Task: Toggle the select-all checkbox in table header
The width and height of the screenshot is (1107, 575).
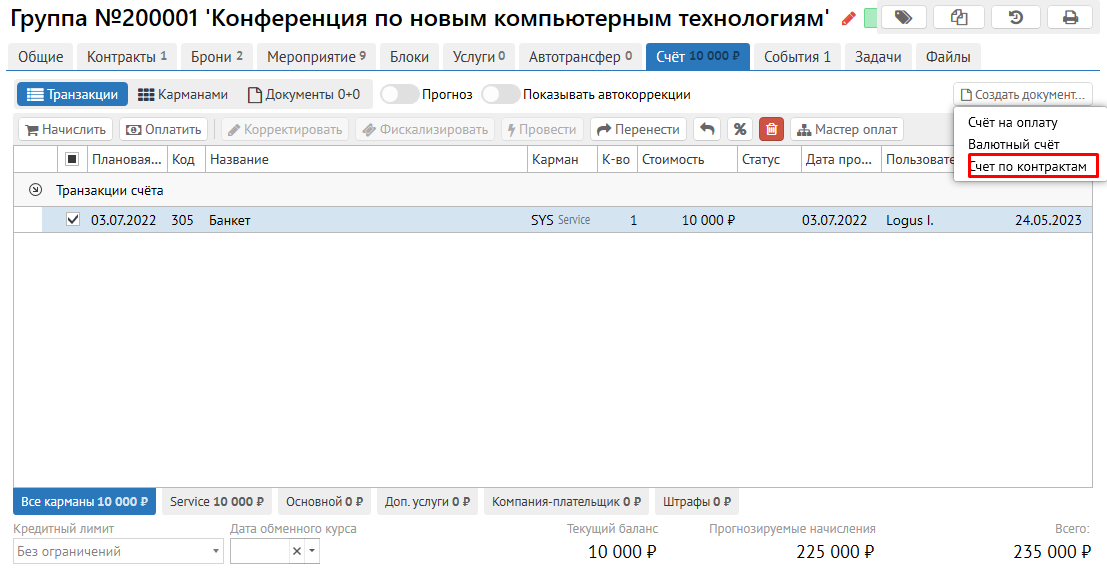Action: tap(72, 159)
